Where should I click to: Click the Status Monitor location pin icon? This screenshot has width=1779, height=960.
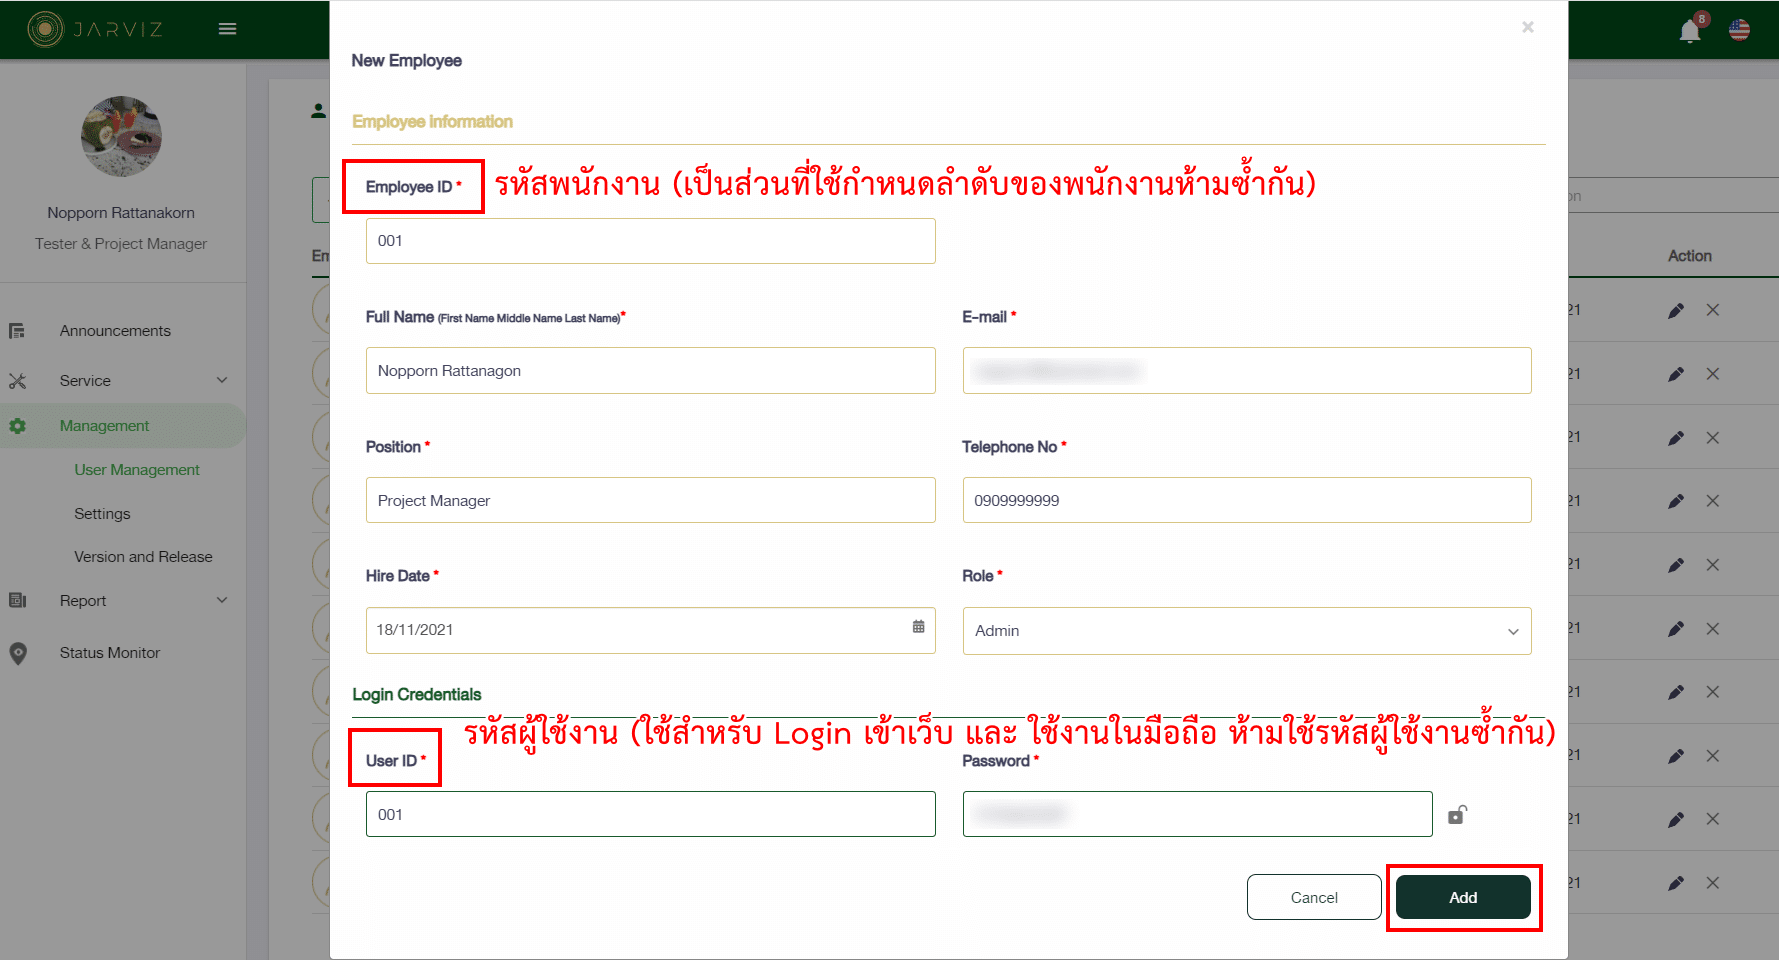(18, 653)
